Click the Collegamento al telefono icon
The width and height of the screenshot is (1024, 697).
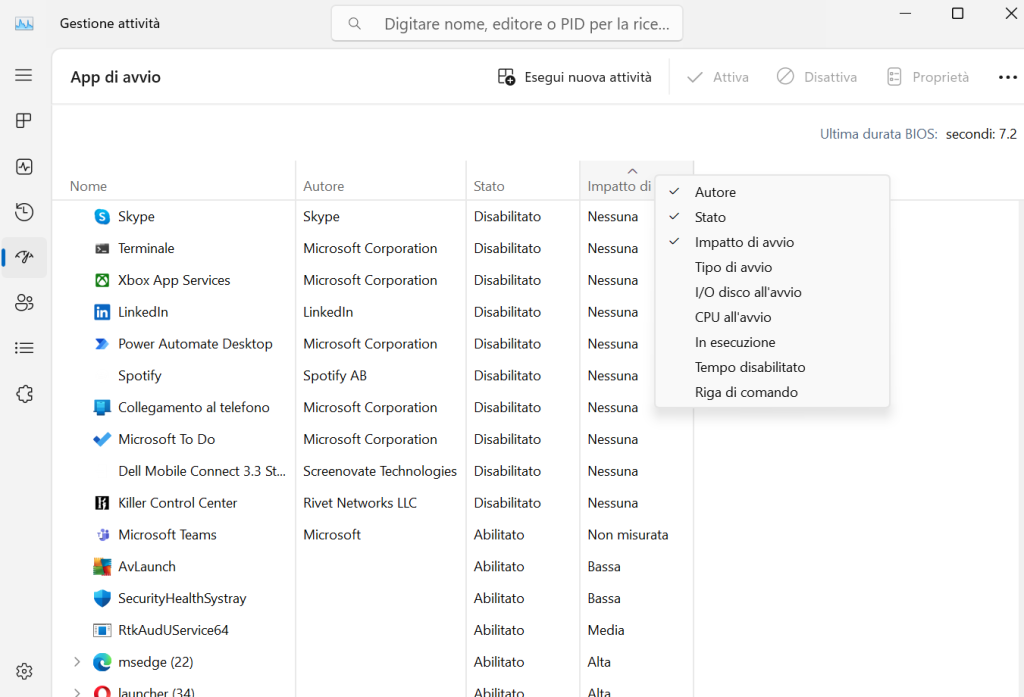point(102,408)
